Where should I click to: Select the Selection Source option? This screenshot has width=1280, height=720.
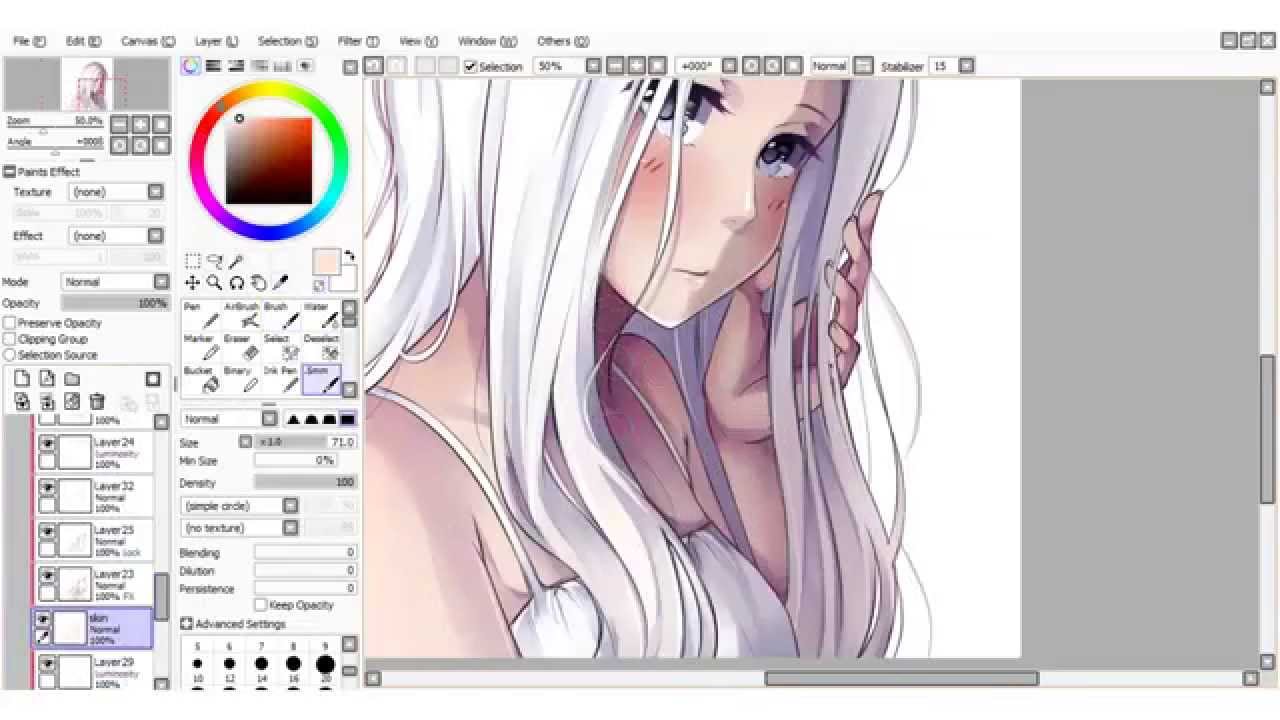(x=10, y=355)
